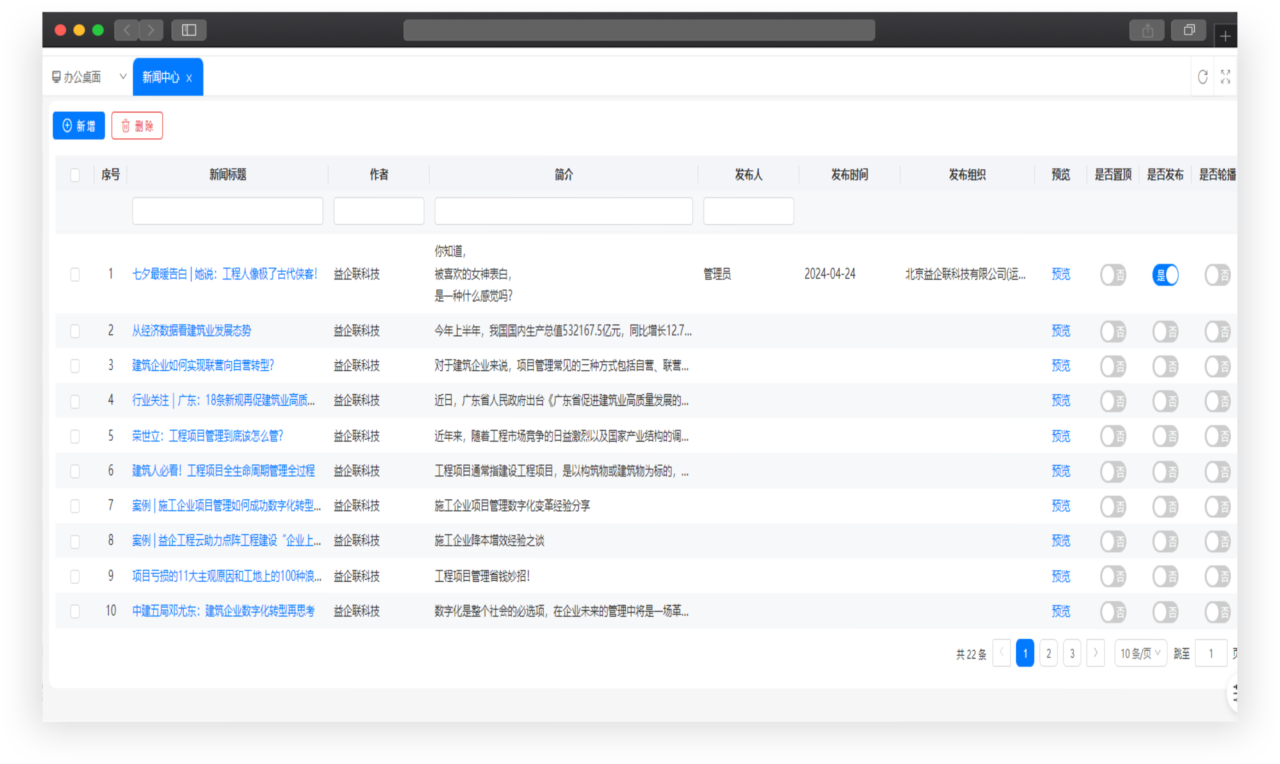Open news title 建筑人必看！工程项目全生命周期管理全过程
The width and height of the screenshot is (1280, 764).
coord(224,471)
